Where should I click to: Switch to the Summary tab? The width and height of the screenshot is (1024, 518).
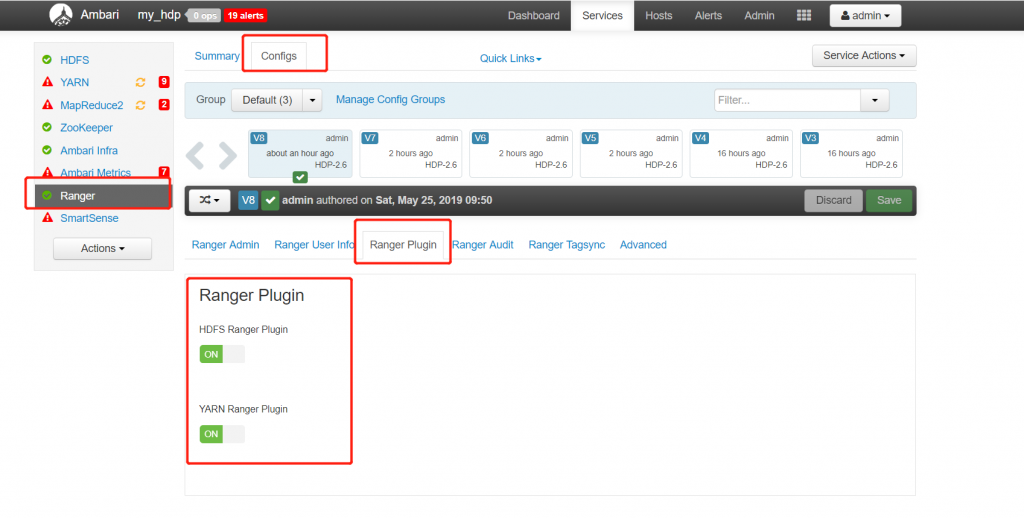click(x=217, y=56)
